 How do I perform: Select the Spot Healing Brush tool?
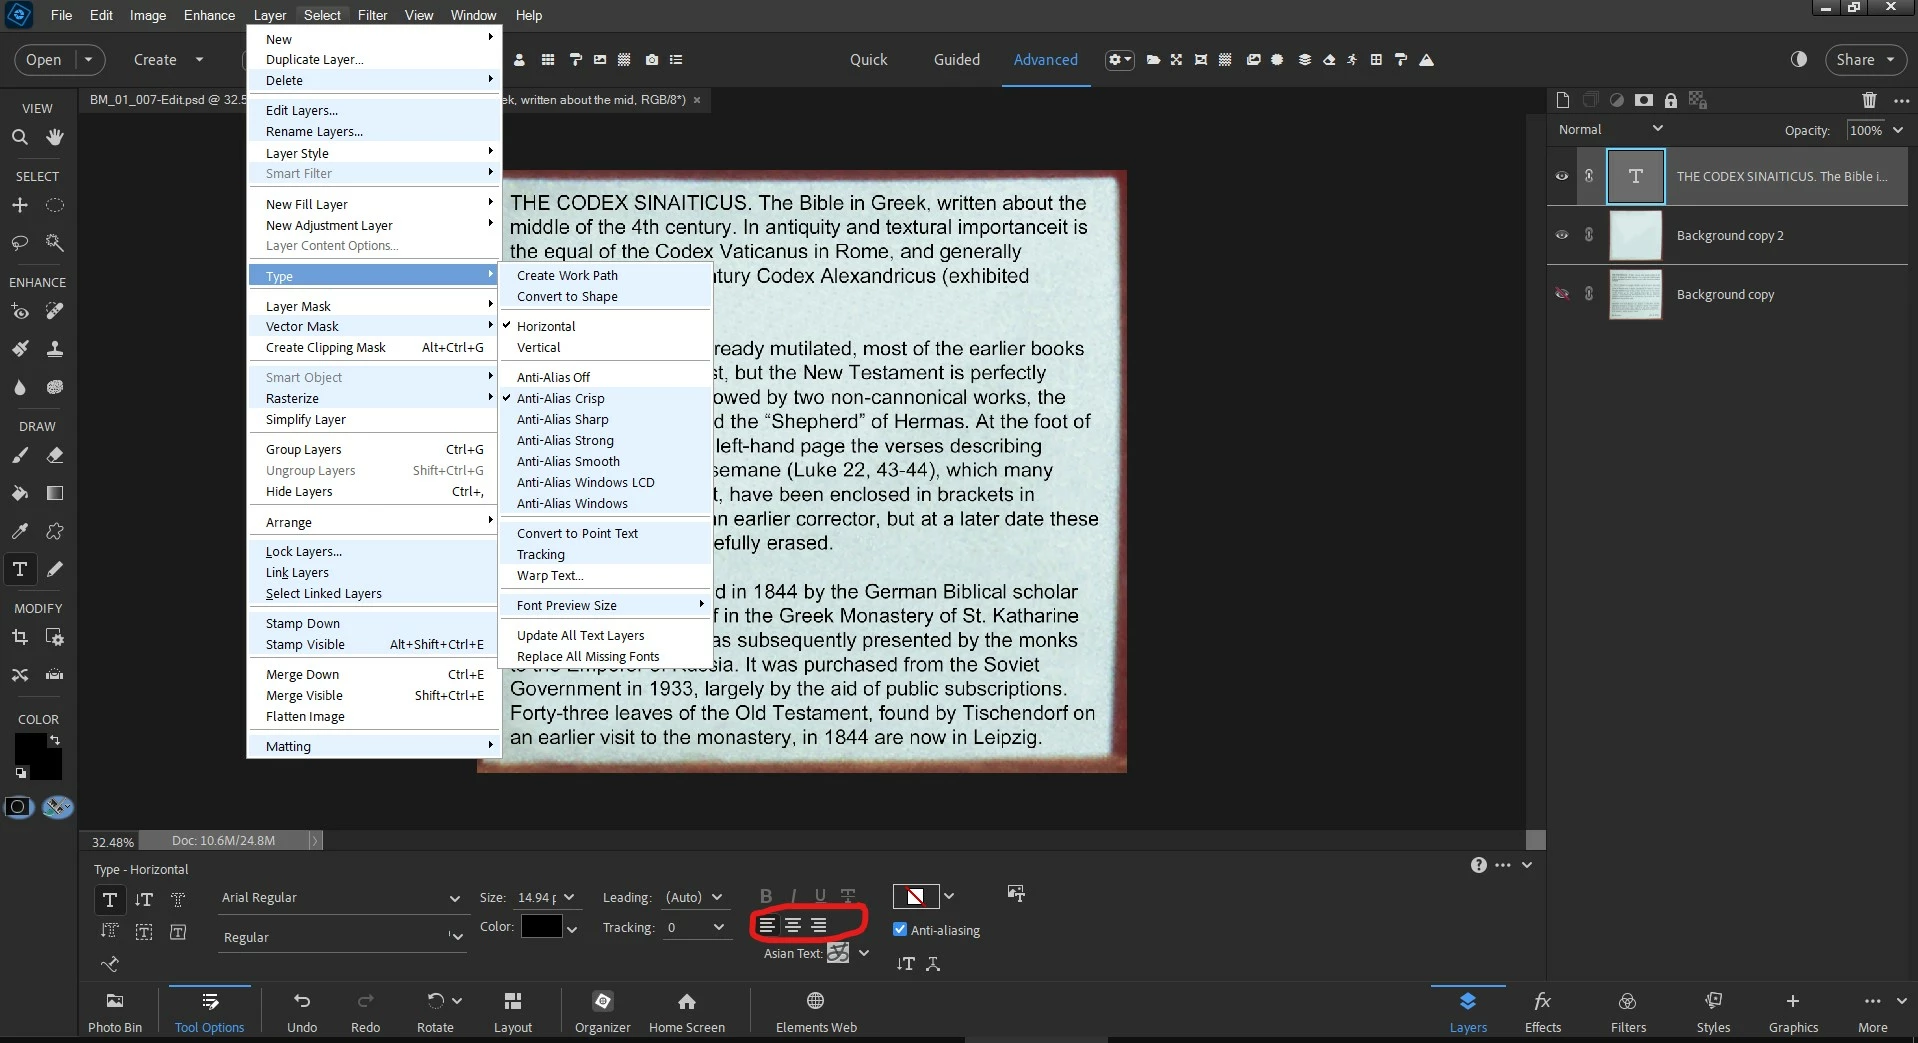tap(55, 311)
